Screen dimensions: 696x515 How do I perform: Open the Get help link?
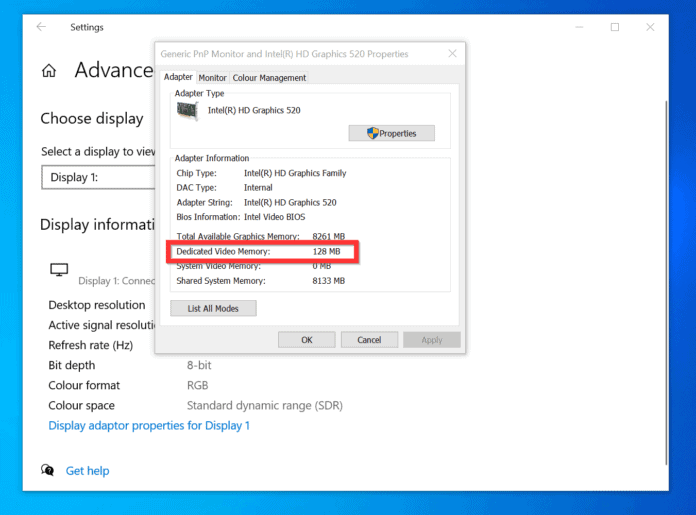87,471
